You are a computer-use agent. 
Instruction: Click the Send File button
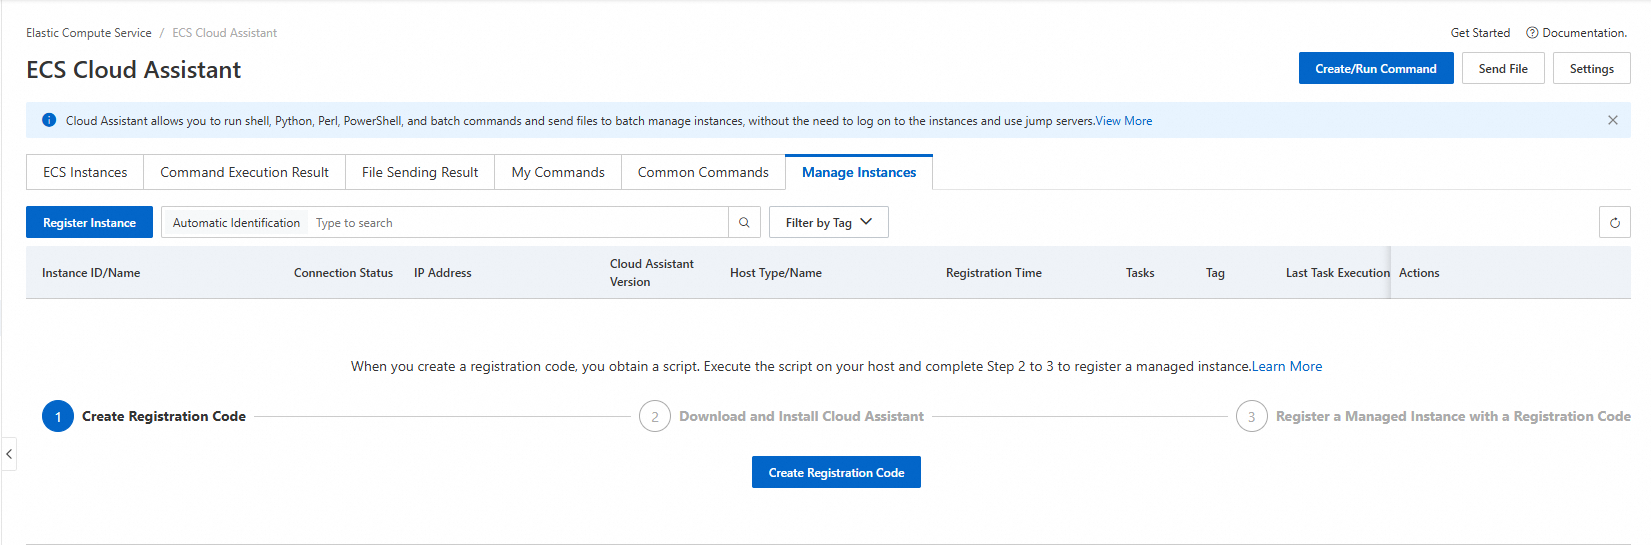(x=1503, y=69)
